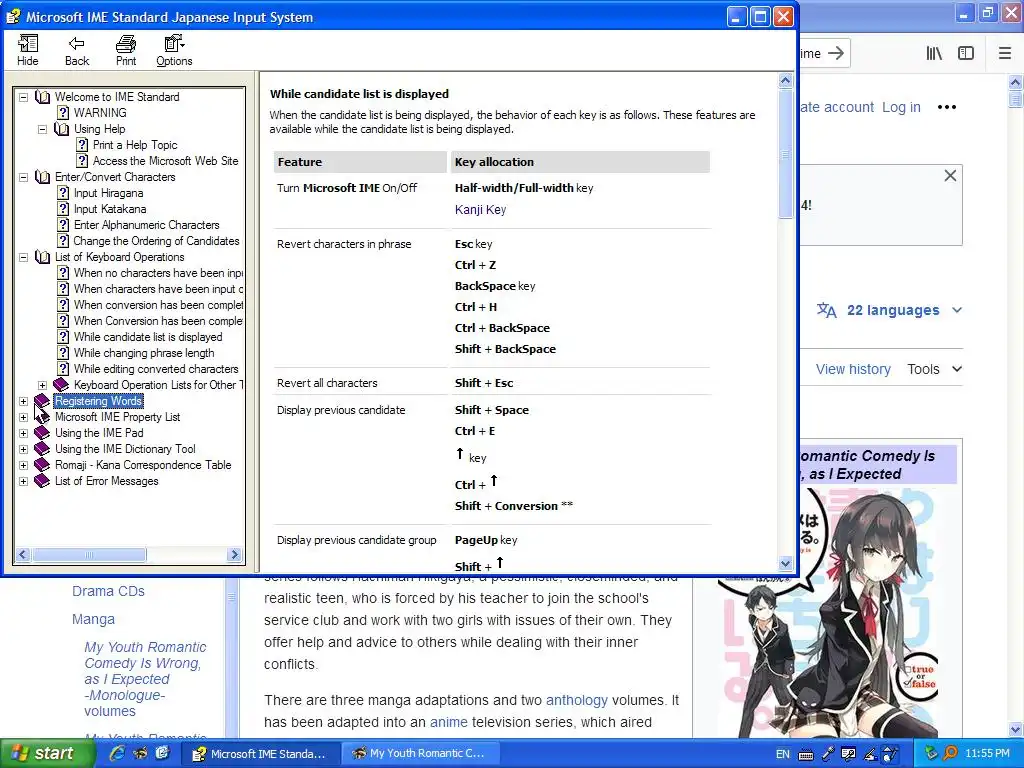The image size is (1024, 768).
Task: Select the Input Katakana topic
Action: (110, 209)
